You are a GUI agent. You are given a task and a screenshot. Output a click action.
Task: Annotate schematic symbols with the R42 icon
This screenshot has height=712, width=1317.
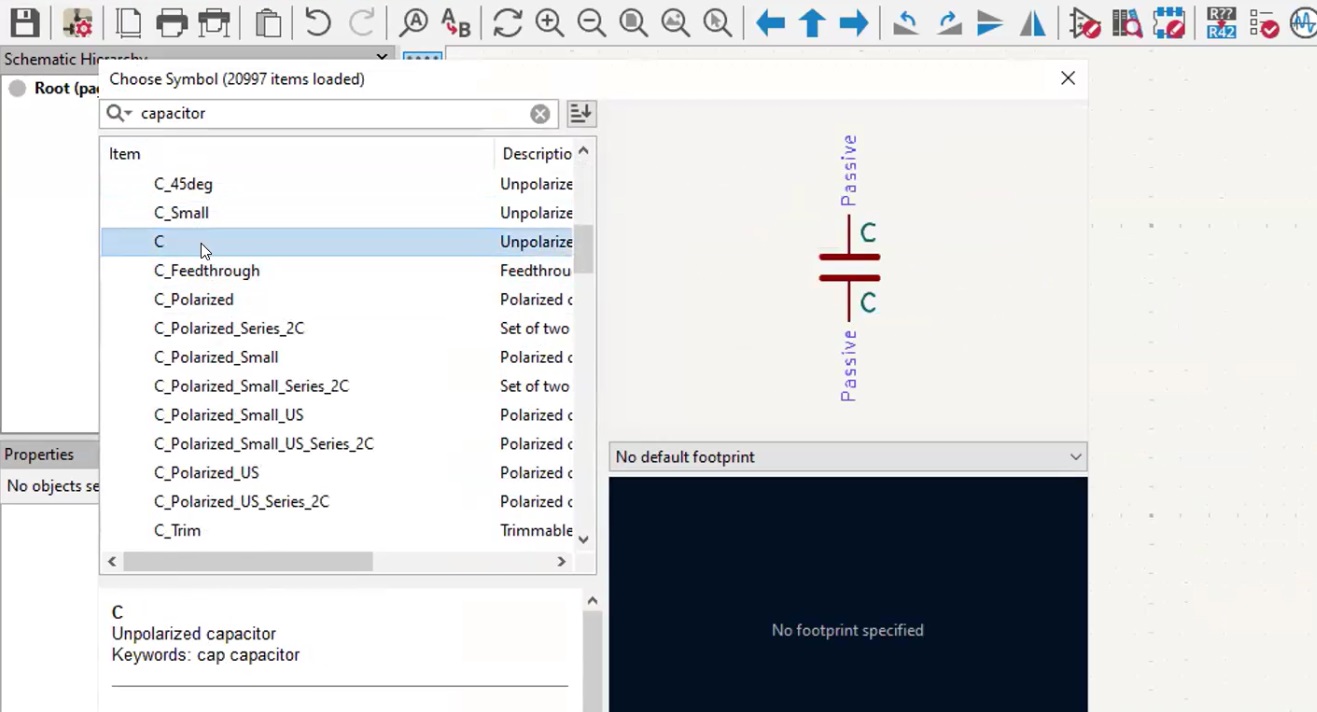pyautogui.click(x=1220, y=22)
